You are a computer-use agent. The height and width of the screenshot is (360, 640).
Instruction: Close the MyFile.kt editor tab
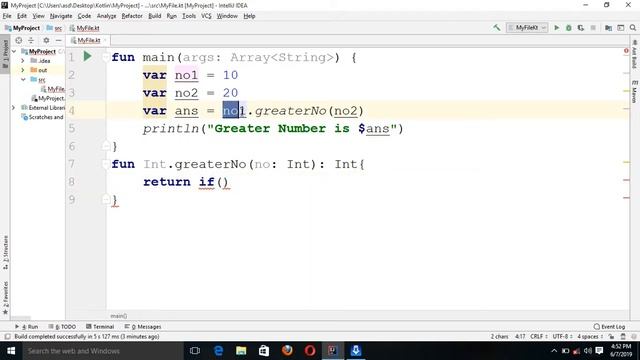(x=105, y=40)
